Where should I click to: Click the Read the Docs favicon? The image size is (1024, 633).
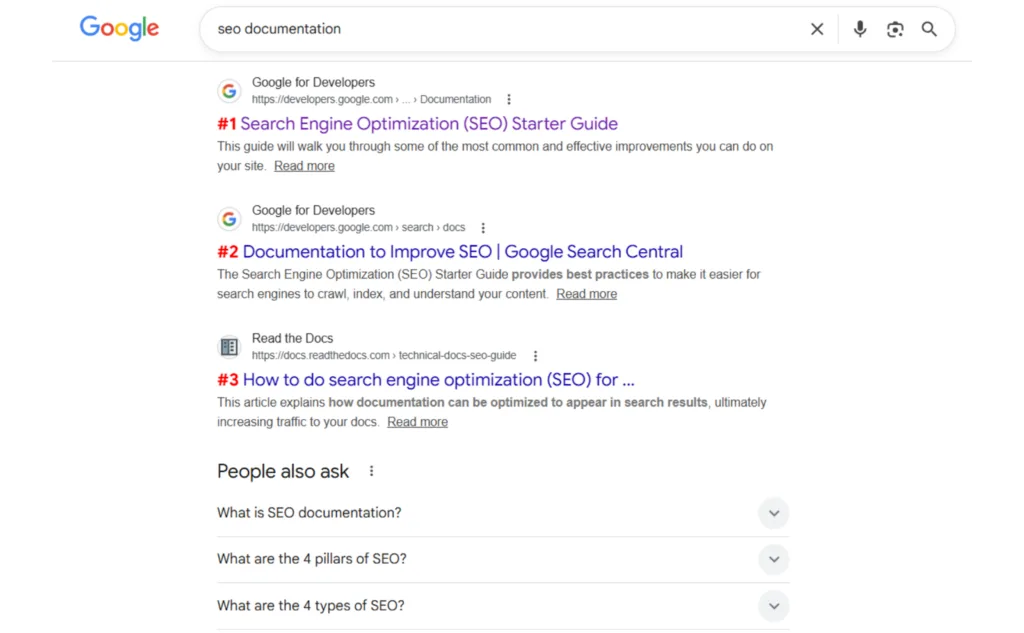tap(229, 347)
